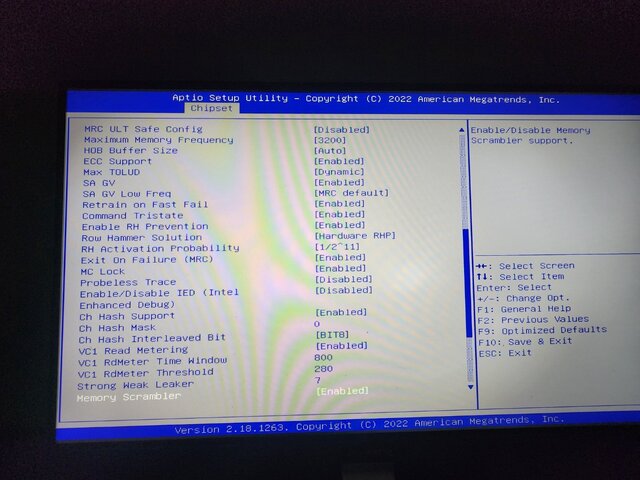Disable Enable RH Prevention setting
640x480 pixels.
[x=340, y=225]
